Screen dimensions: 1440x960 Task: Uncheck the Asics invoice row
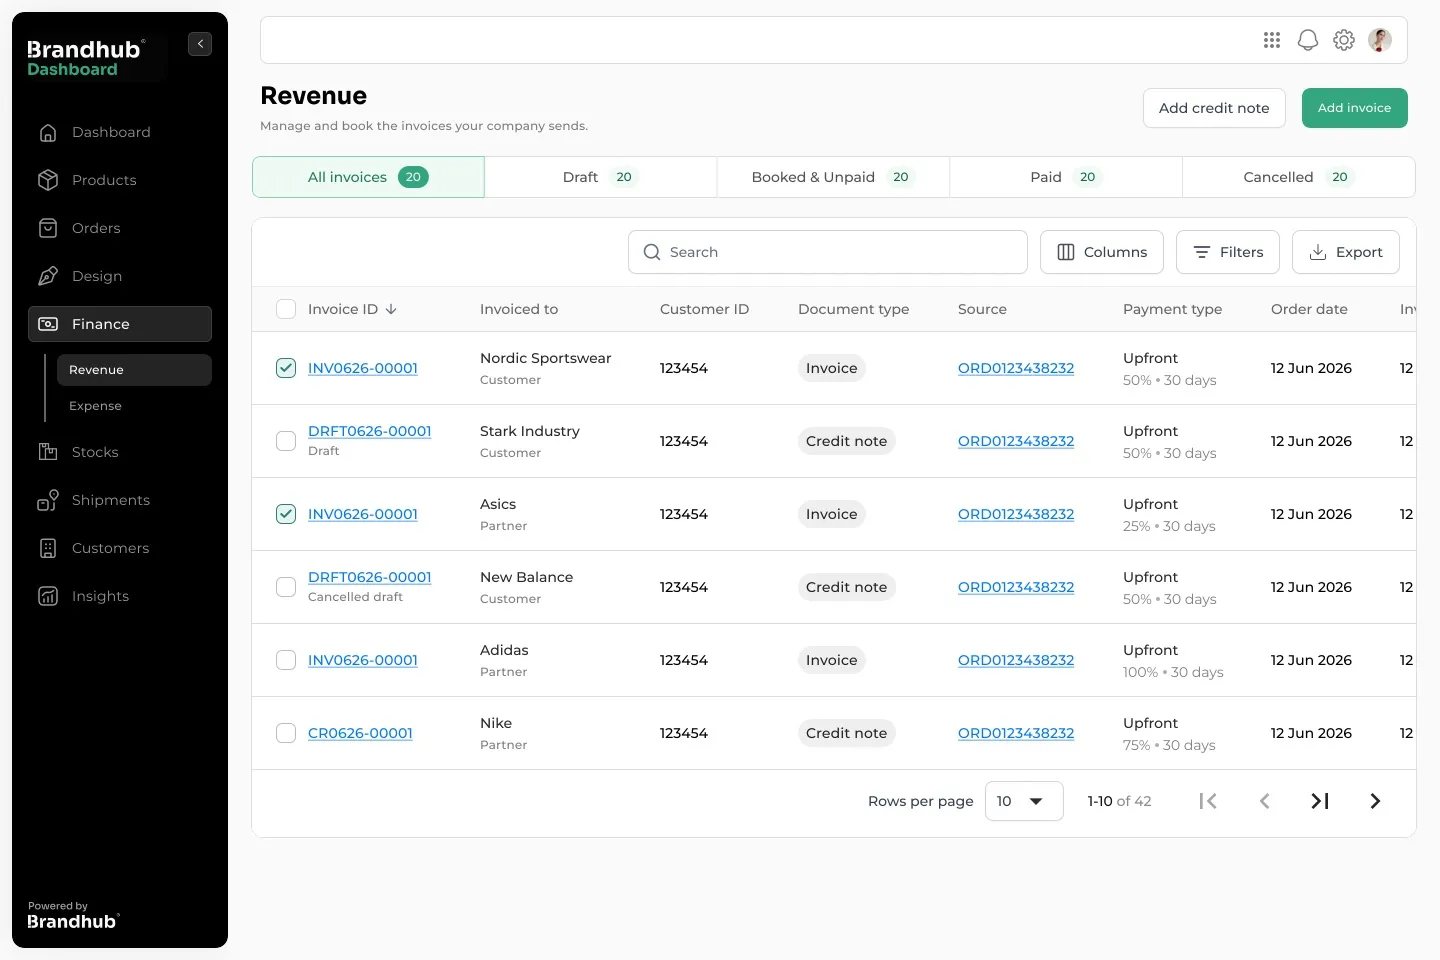coord(286,514)
